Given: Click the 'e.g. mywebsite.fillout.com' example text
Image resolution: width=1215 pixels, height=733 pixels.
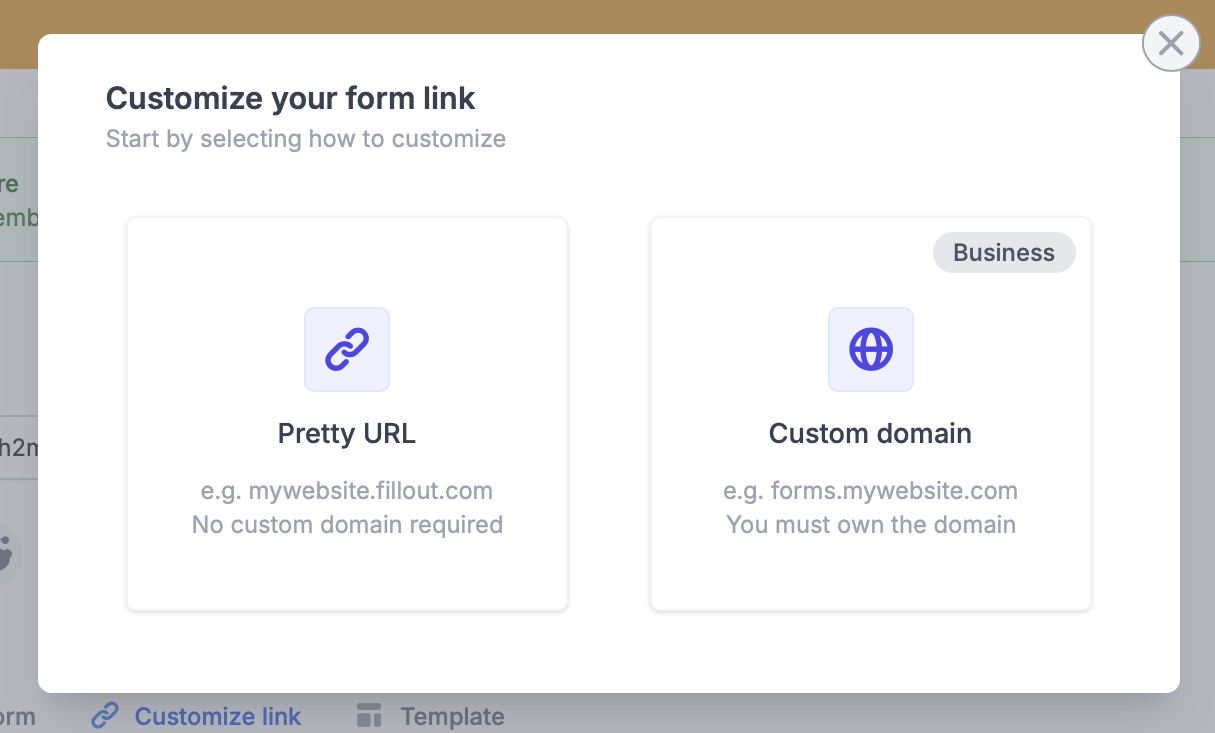Looking at the screenshot, I should (347, 490).
